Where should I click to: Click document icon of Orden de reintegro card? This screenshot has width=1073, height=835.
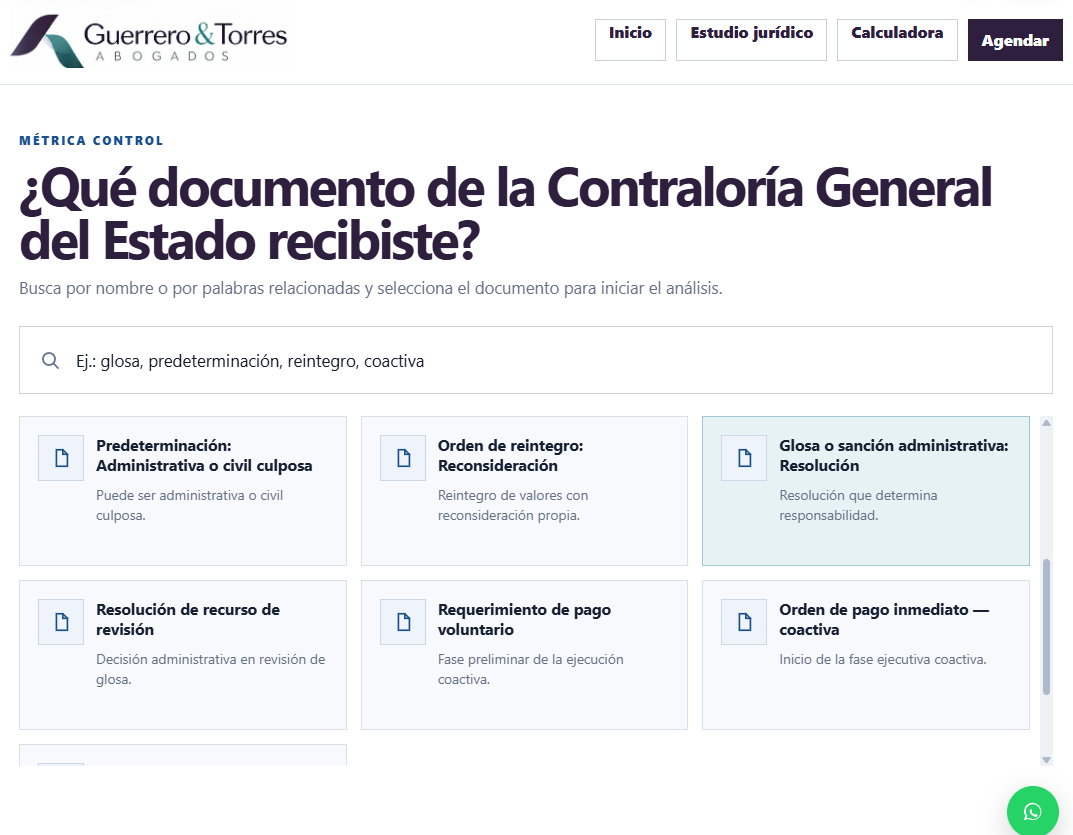click(x=403, y=458)
